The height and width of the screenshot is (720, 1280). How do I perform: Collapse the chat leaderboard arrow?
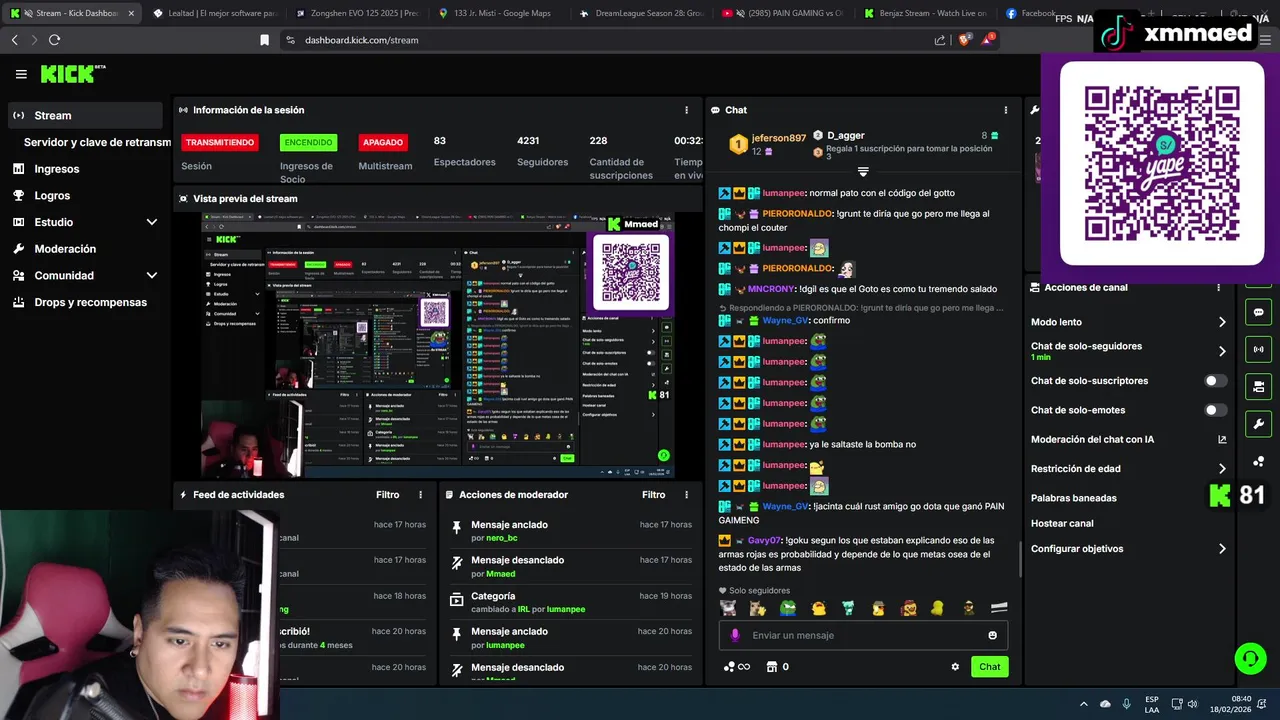[x=863, y=172]
